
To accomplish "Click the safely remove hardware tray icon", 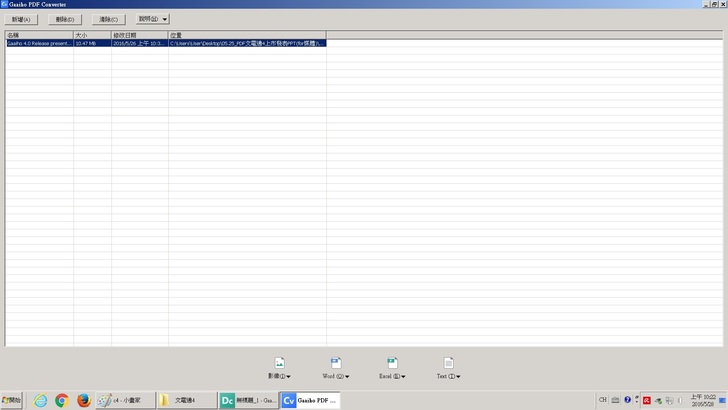I will [x=658, y=401].
